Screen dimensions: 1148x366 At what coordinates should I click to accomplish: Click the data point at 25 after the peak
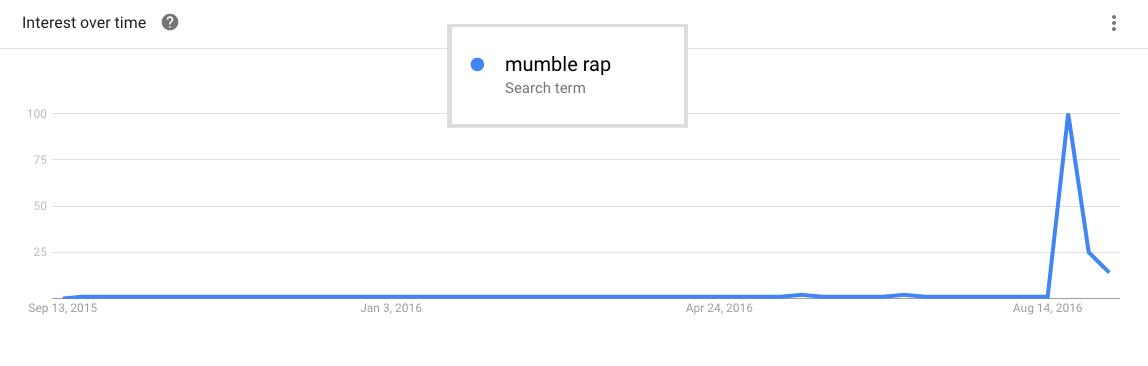click(x=1089, y=252)
